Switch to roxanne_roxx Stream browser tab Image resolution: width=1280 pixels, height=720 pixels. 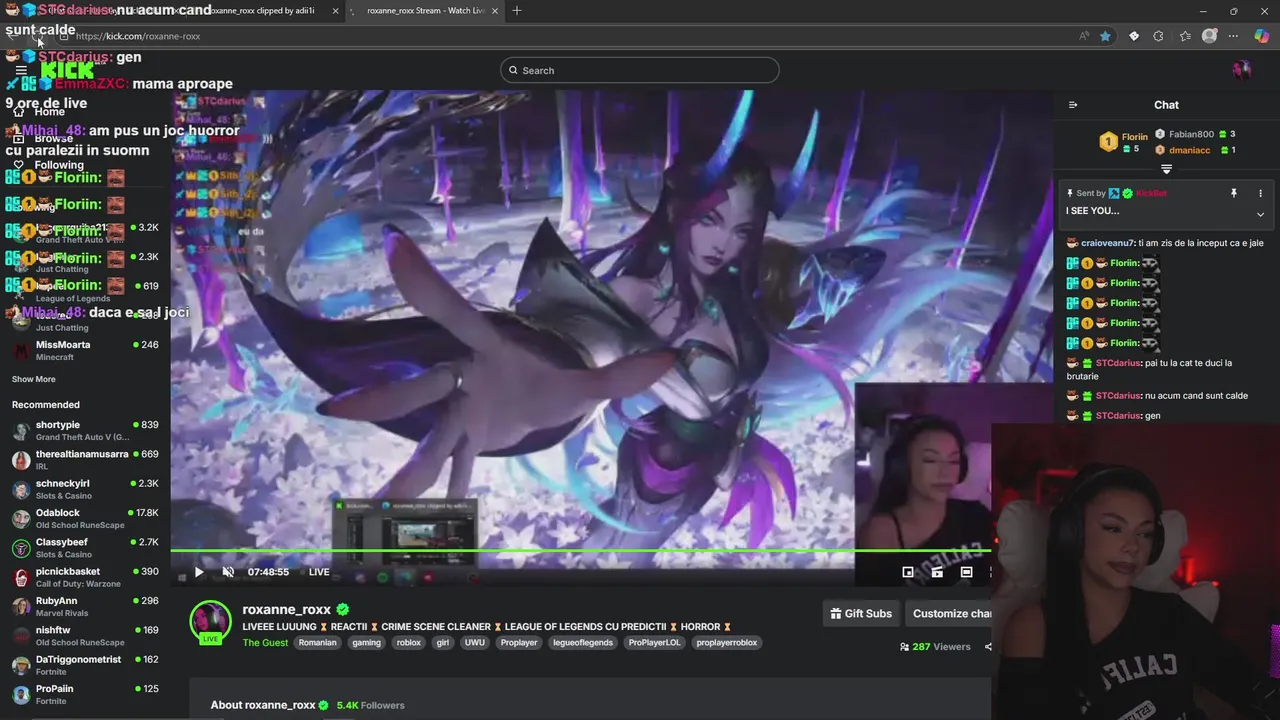[x=425, y=10]
